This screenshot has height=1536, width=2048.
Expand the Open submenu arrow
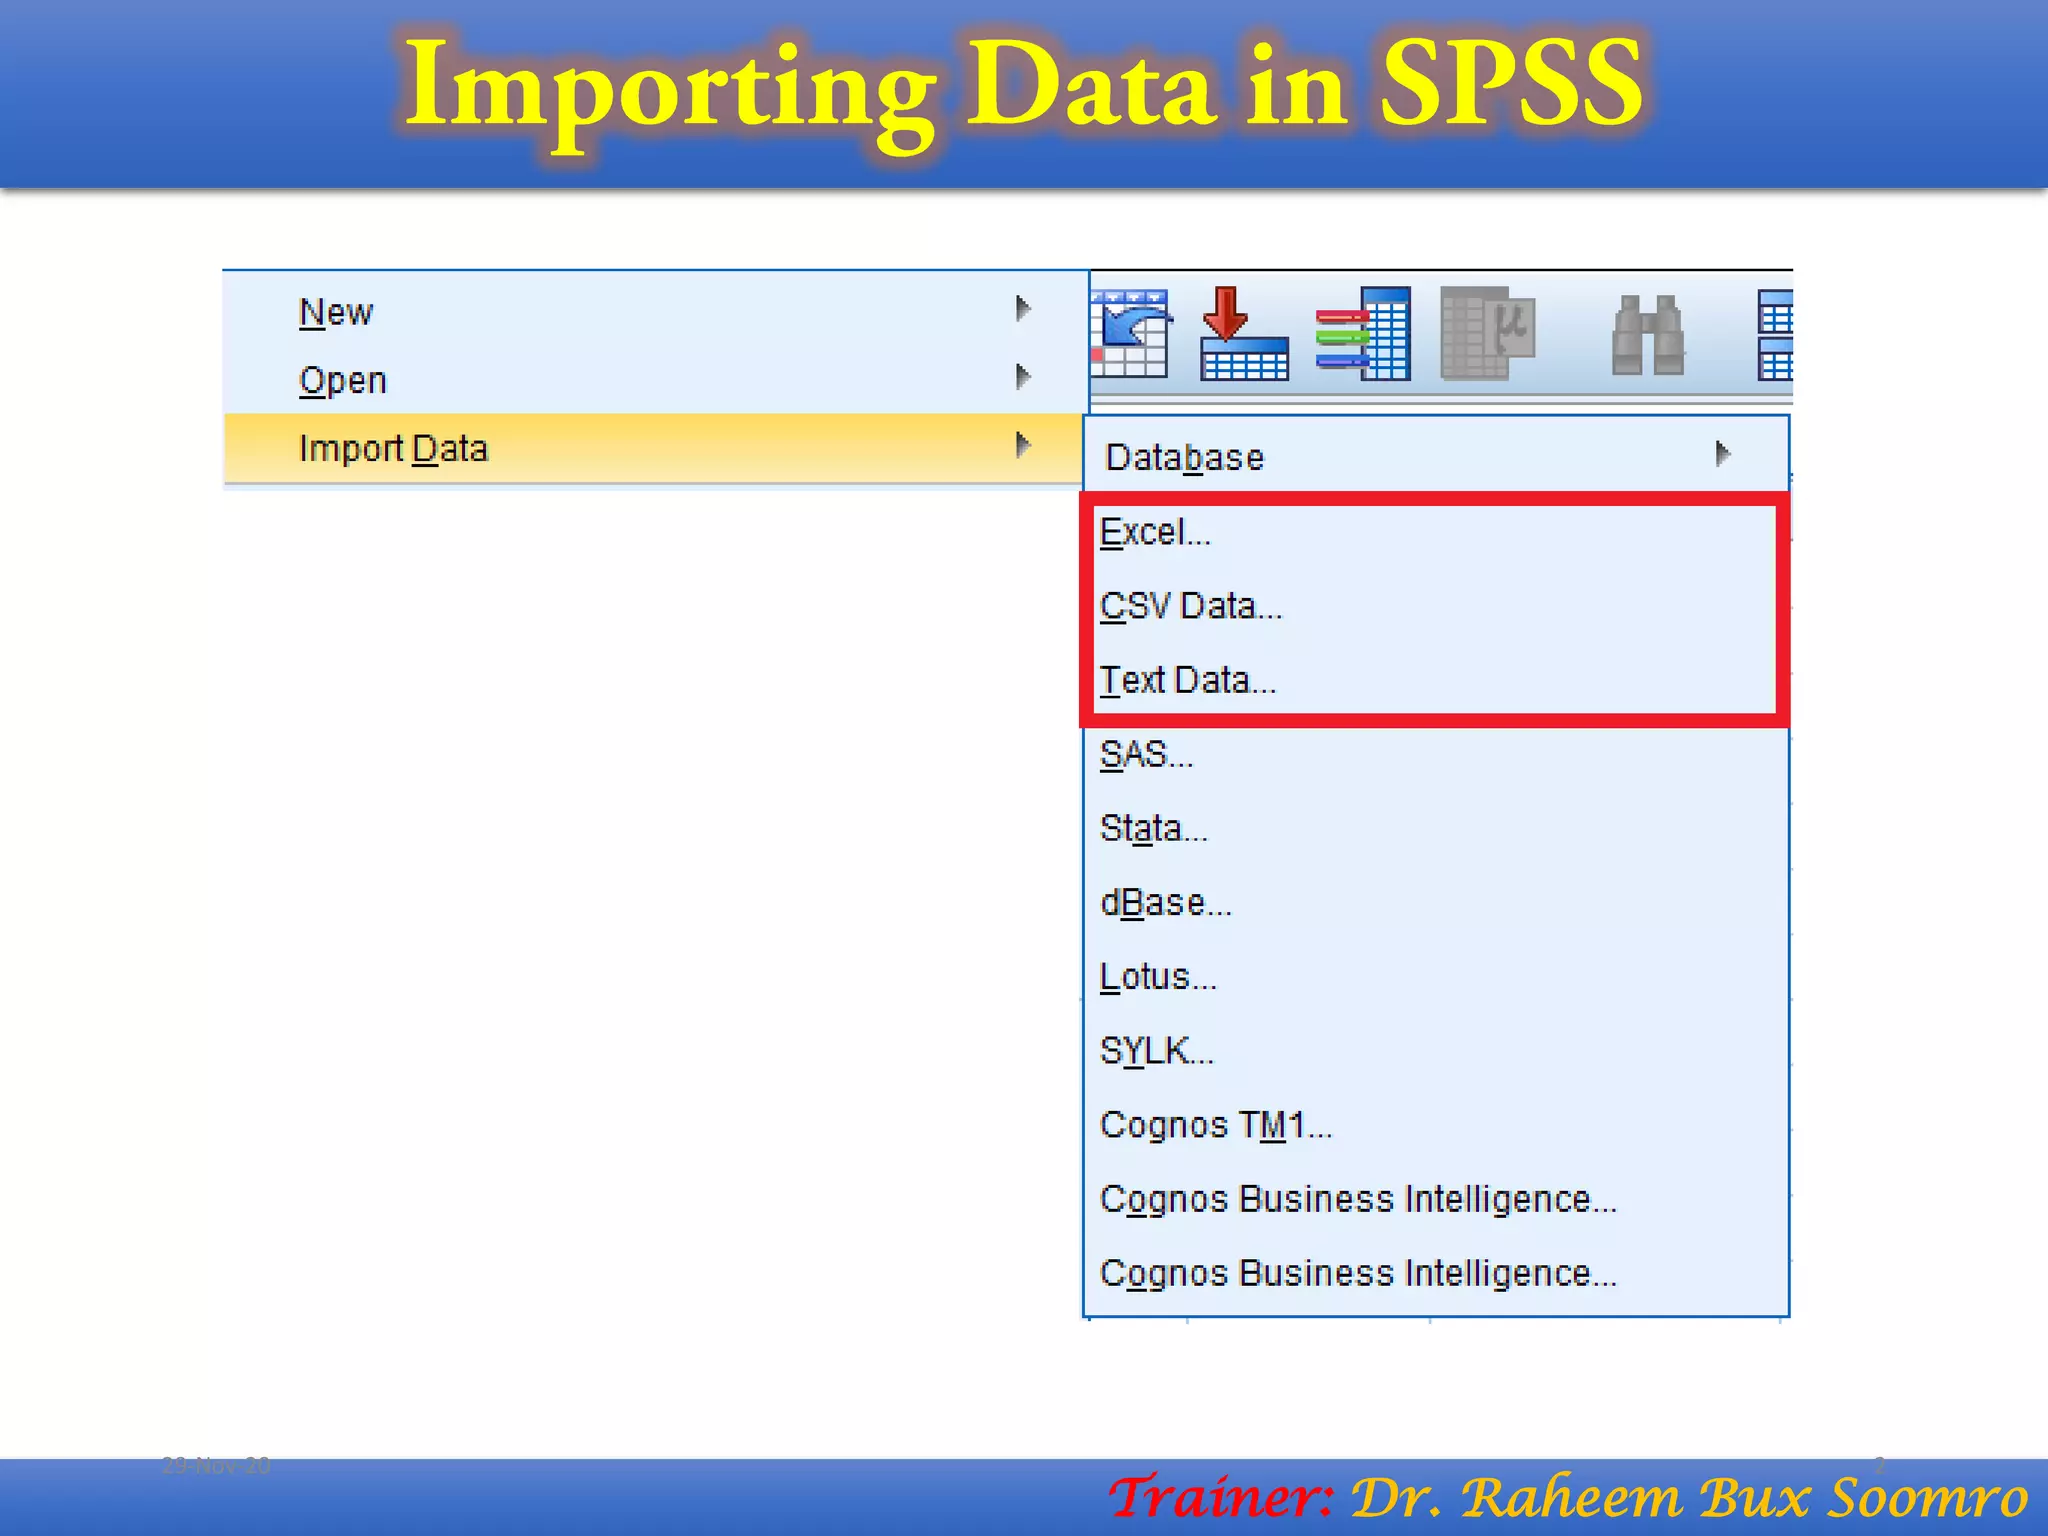point(1022,377)
